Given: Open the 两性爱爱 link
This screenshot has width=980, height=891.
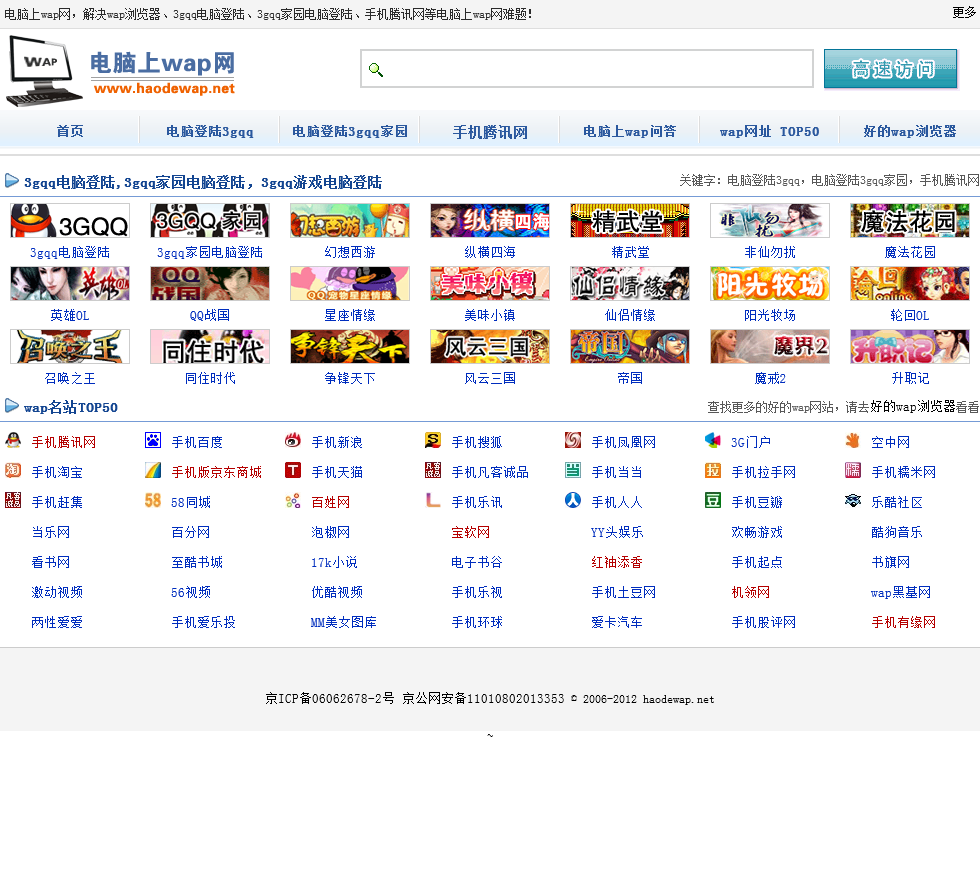Looking at the screenshot, I should pyautogui.click(x=57, y=622).
